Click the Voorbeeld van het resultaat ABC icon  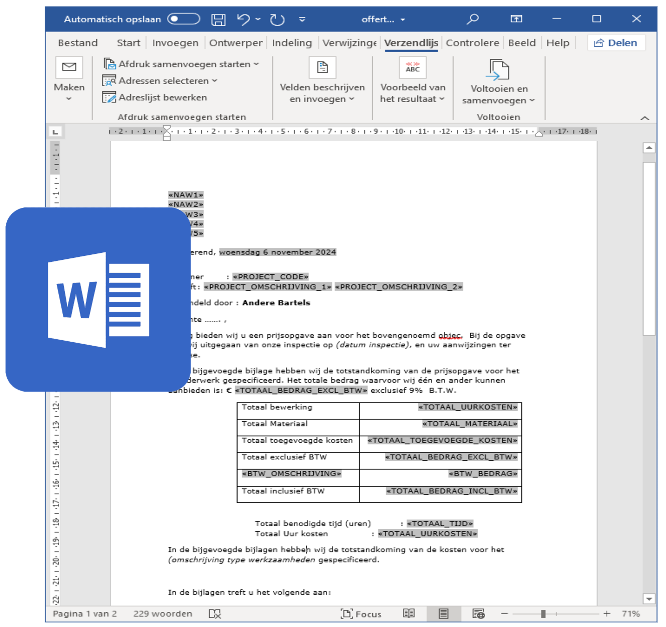413,68
